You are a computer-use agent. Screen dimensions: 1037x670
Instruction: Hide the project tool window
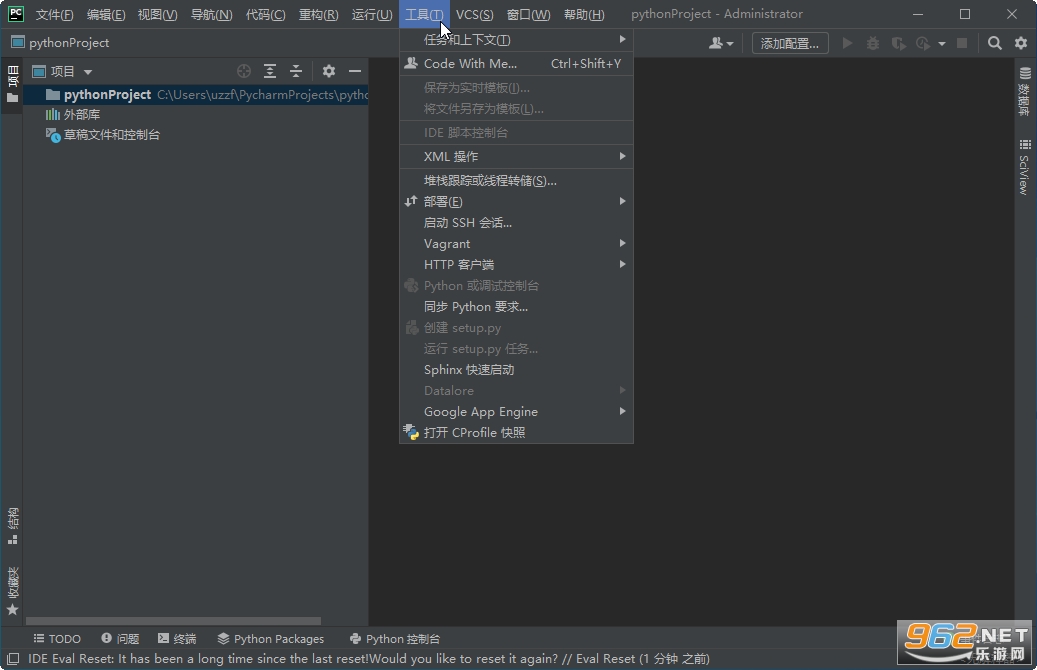click(x=354, y=71)
